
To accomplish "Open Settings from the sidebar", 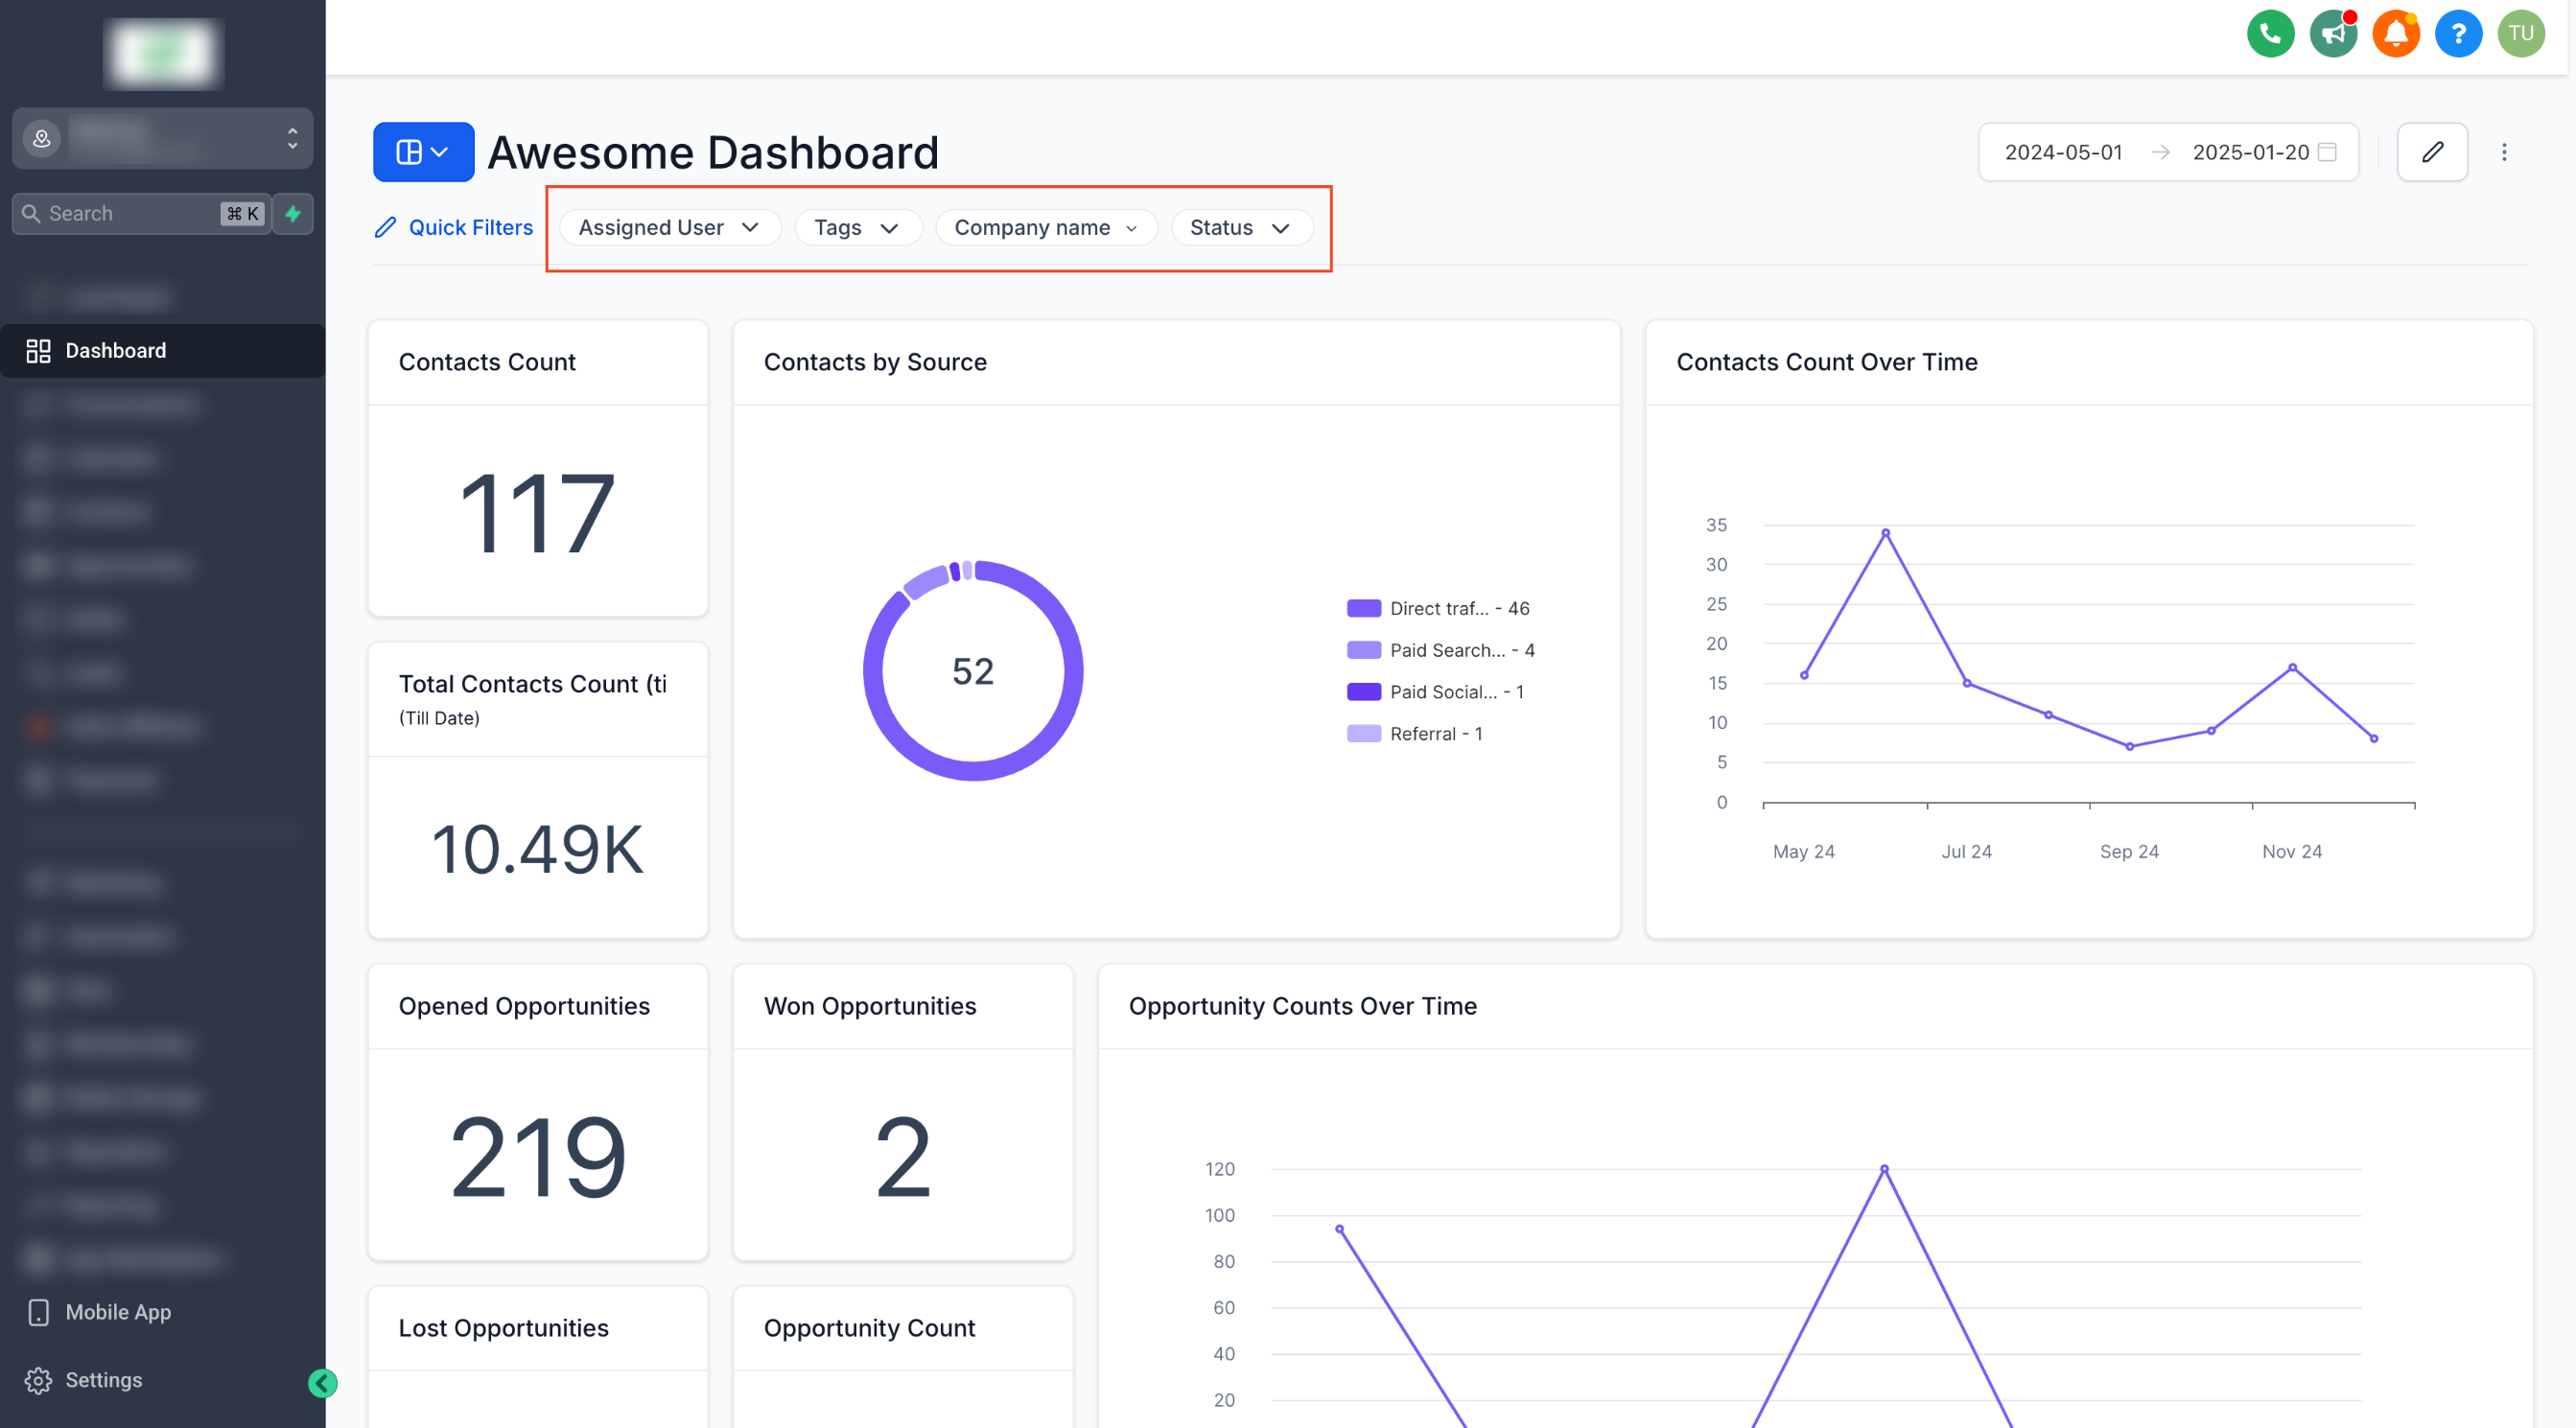I will [x=103, y=1380].
